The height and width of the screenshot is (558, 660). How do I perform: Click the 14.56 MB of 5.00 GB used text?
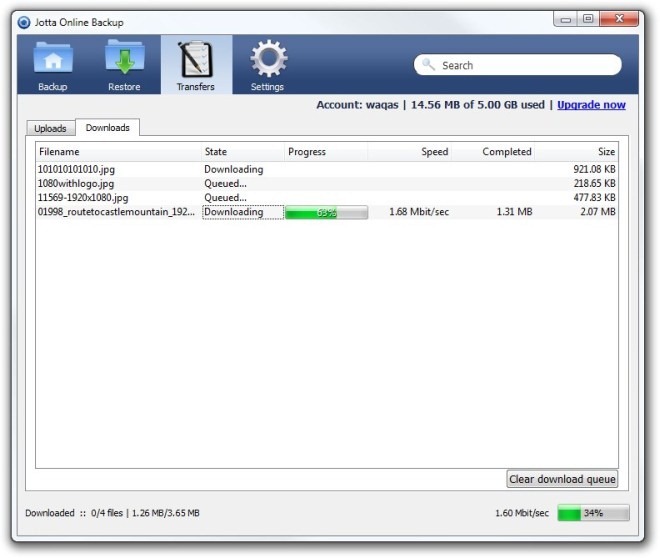[478, 105]
